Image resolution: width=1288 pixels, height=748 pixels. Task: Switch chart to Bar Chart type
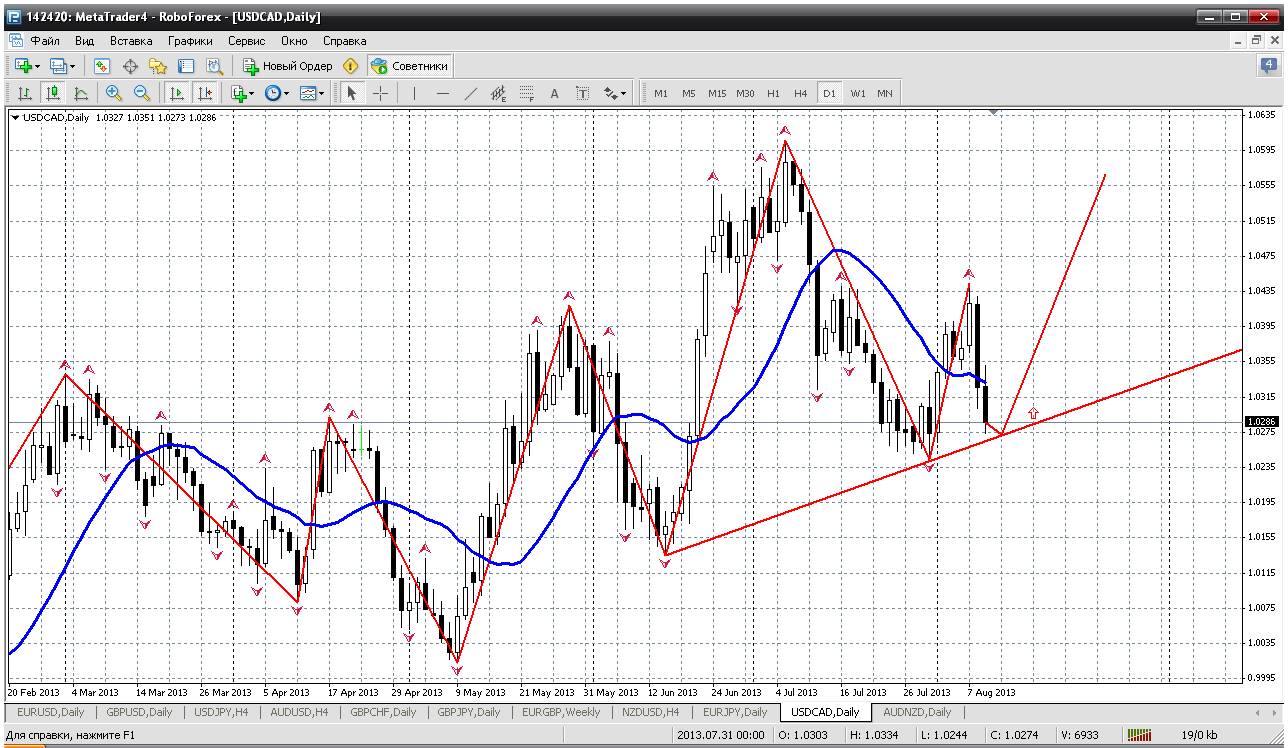25,93
